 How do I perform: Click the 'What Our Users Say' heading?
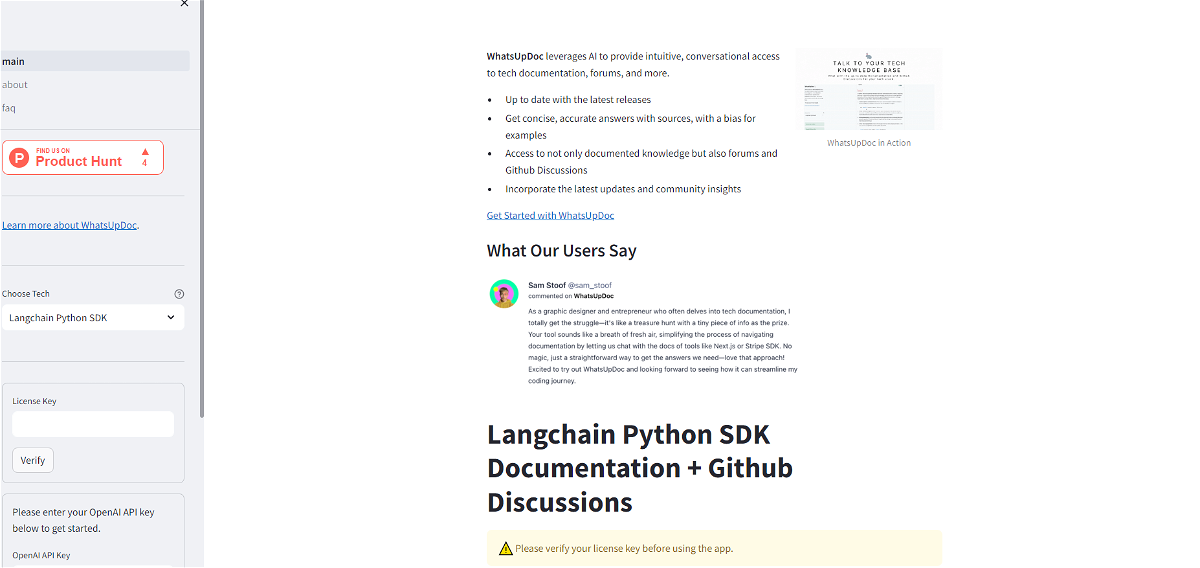click(x=562, y=251)
